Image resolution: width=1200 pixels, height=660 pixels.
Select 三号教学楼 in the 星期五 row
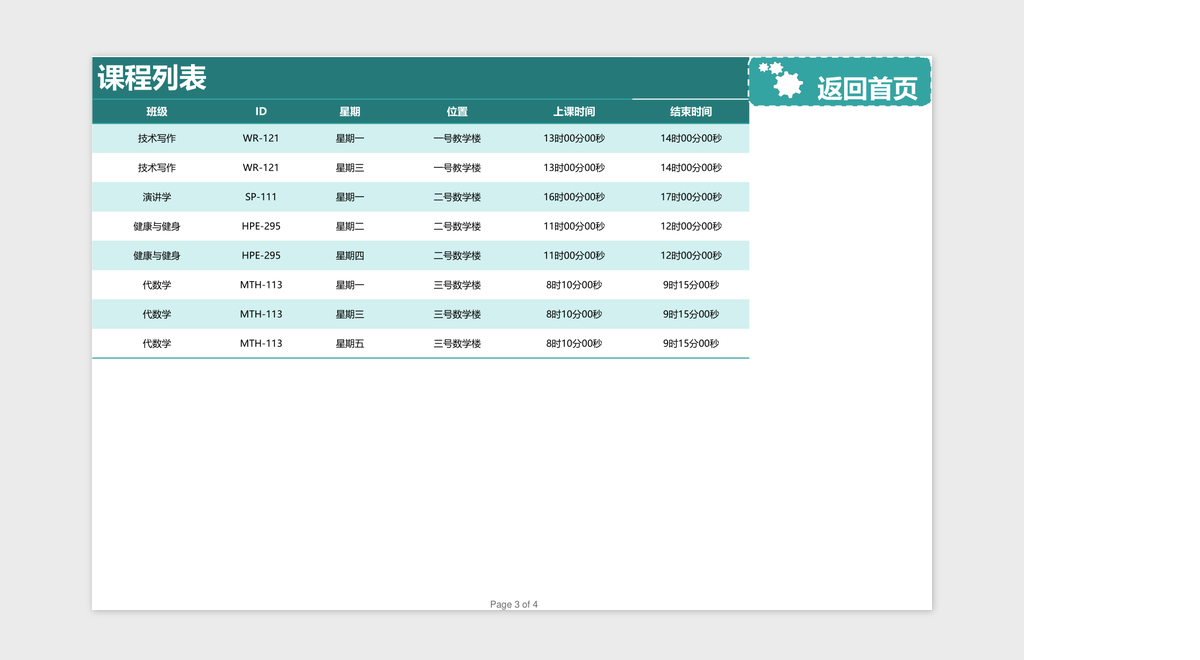[457, 343]
